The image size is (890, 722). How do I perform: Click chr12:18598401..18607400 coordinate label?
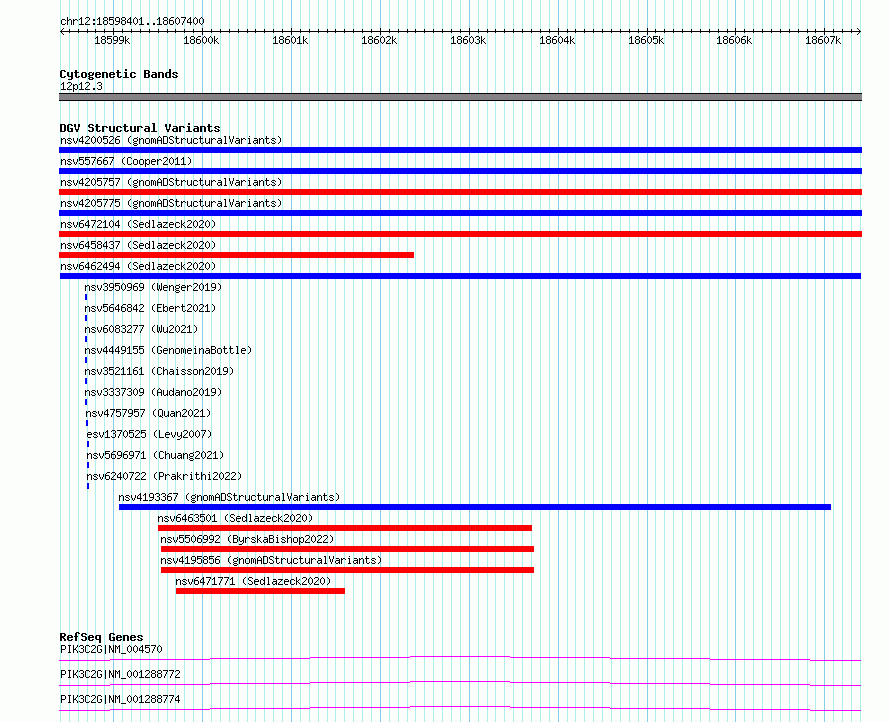coord(132,21)
